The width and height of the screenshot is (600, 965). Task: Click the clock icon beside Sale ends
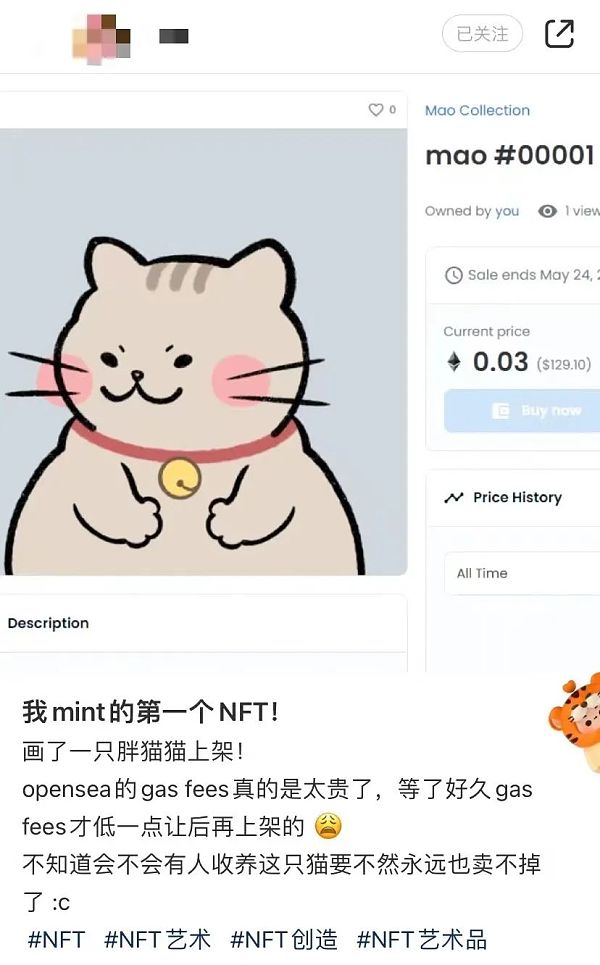[454, 275]
